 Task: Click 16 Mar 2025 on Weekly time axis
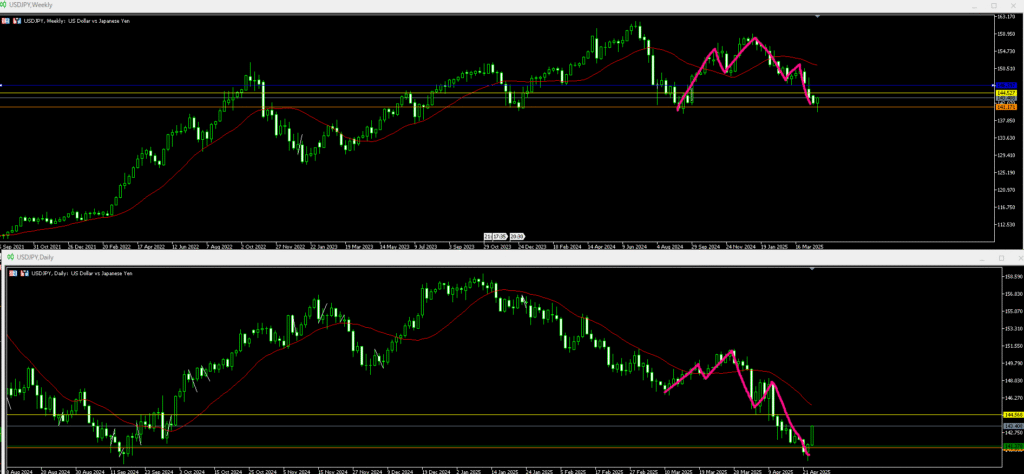(x=809, y=247)
